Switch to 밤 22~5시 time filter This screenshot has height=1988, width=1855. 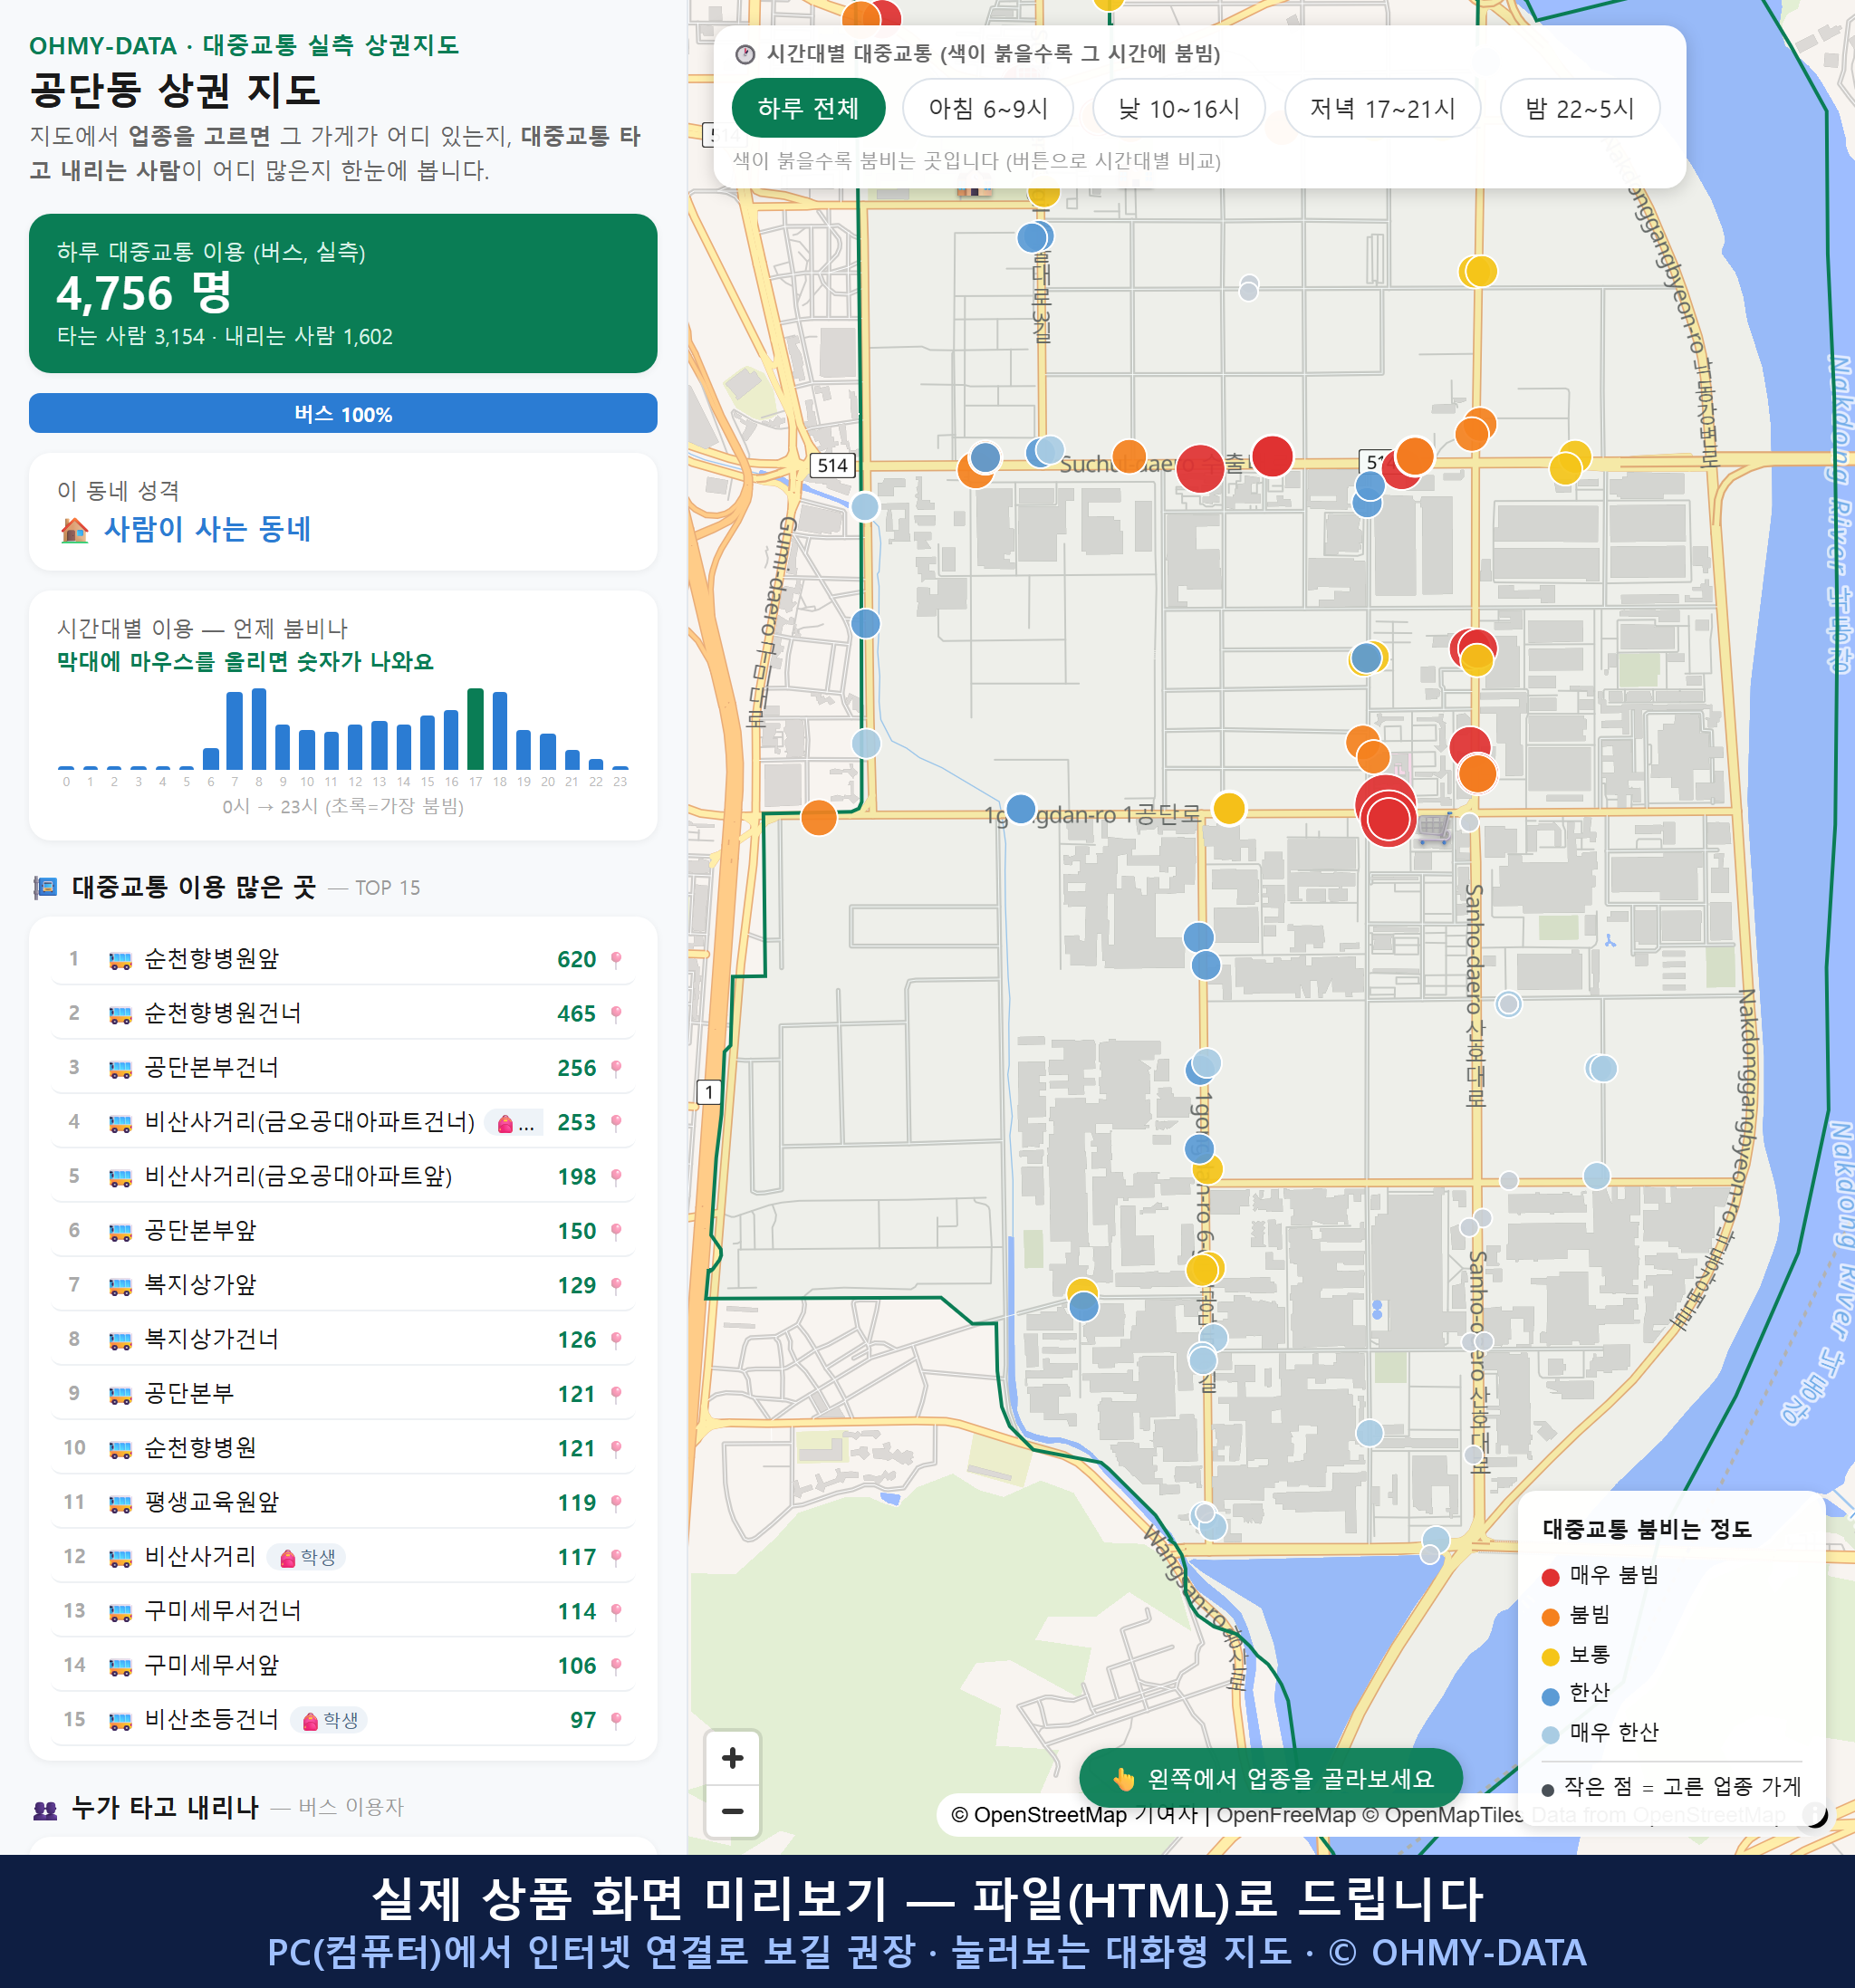1579,108
